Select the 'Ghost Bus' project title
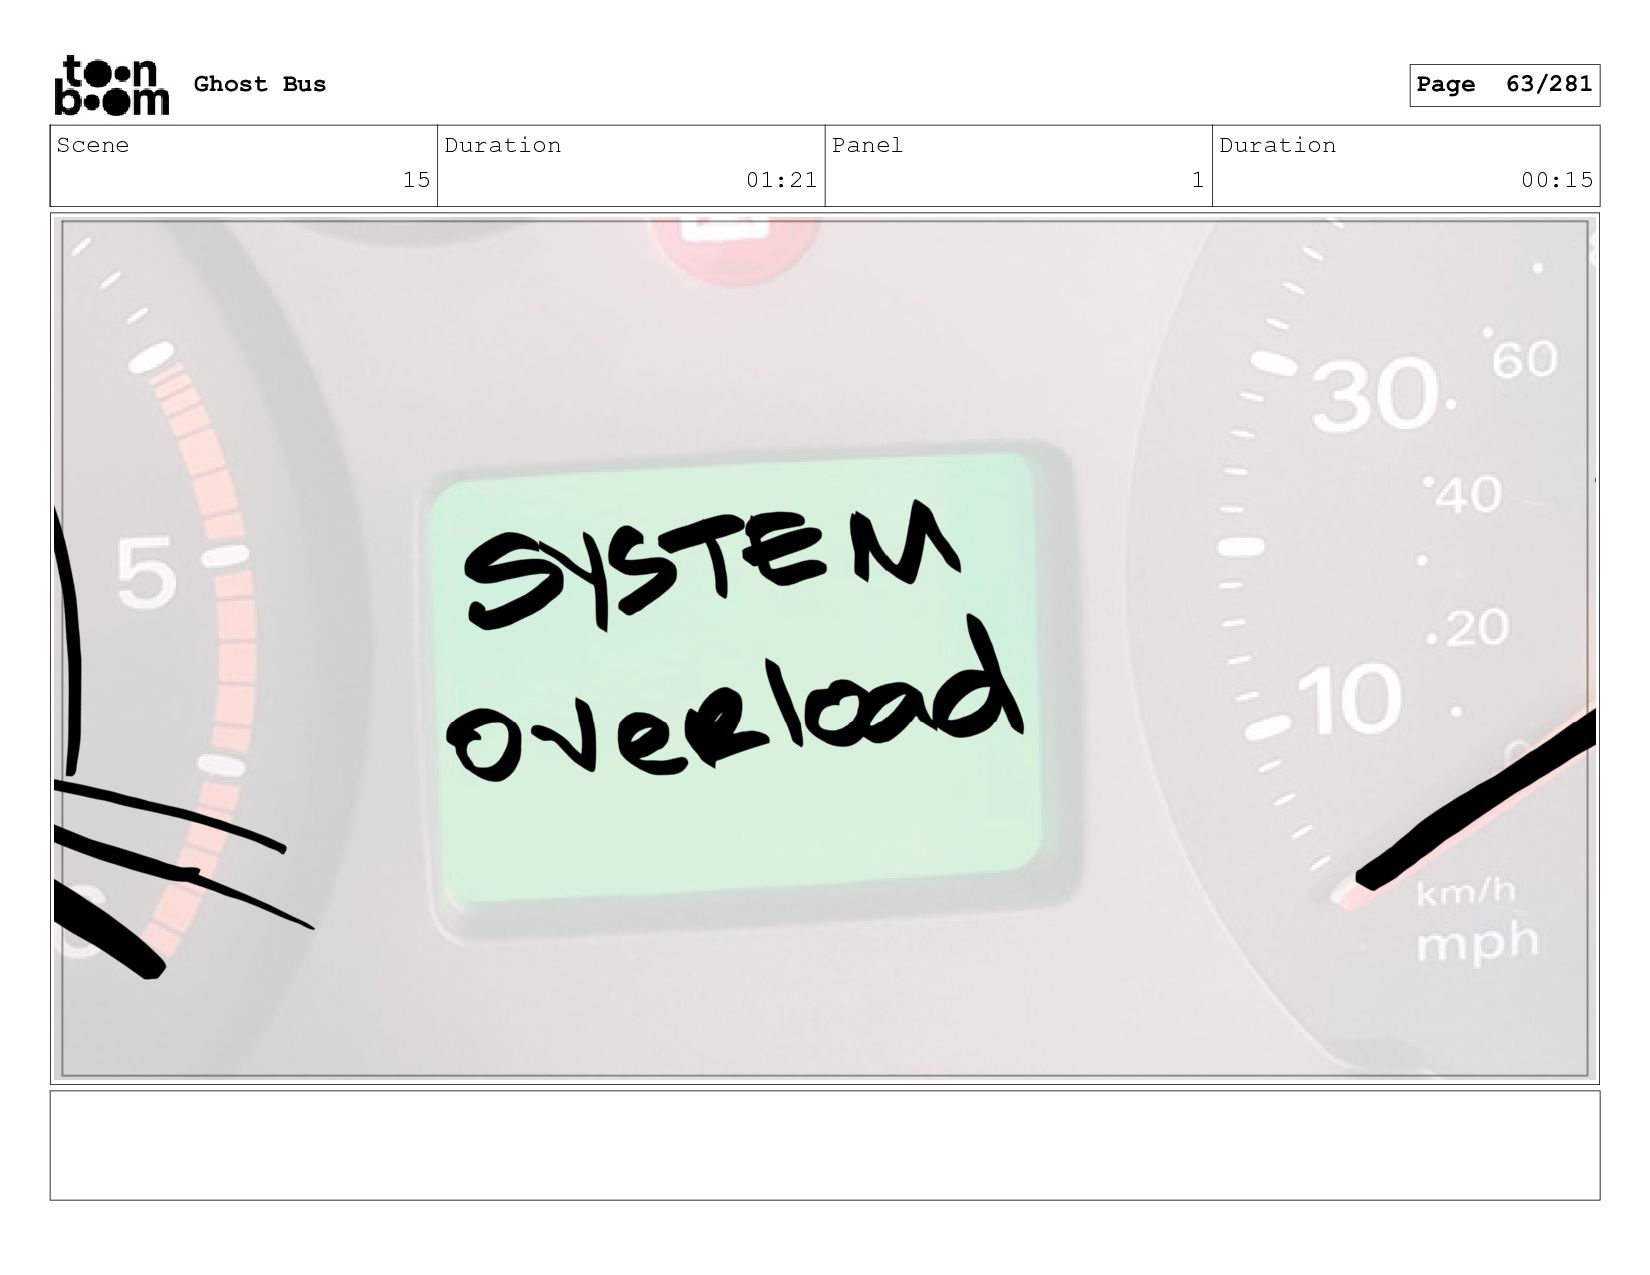 coord(260,84)
